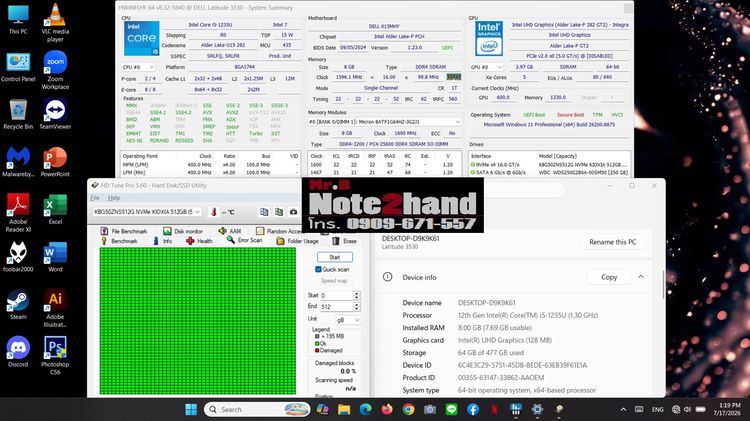Open Google Chrome from taskbar

click(408, 410)
